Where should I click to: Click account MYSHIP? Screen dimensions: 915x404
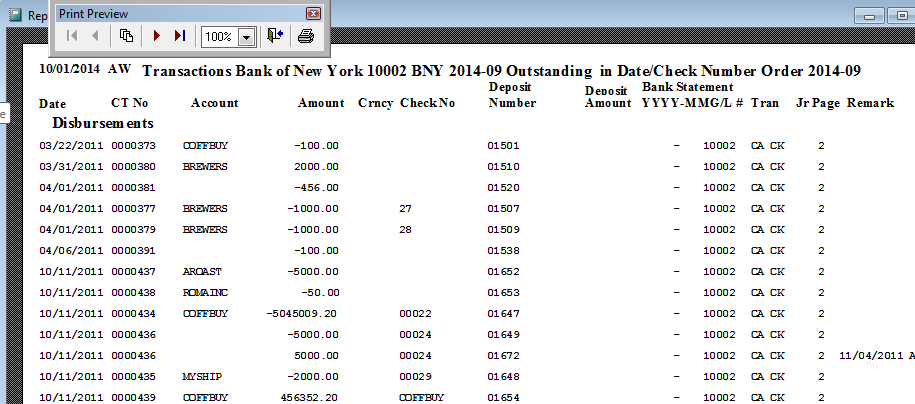pos(202,377)
